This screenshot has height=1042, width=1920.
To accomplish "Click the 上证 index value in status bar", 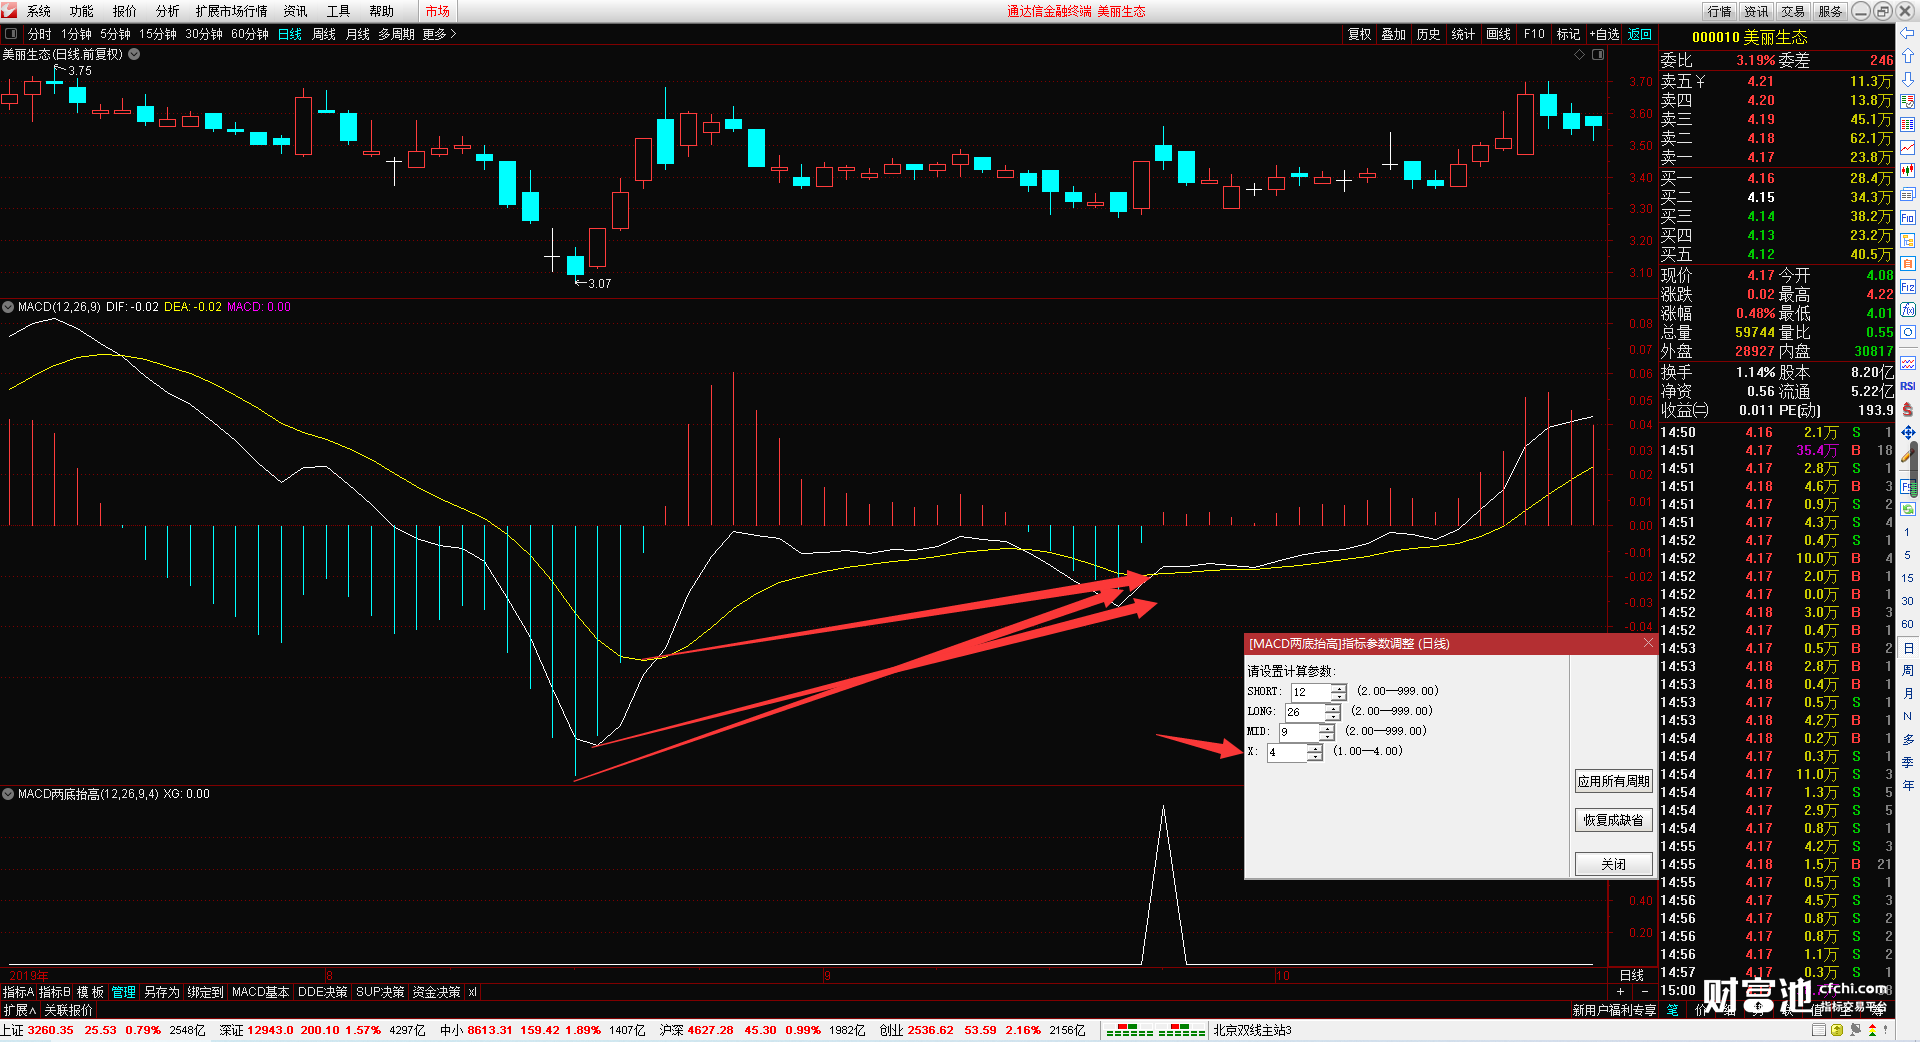I will click(x=51, y=1030).
